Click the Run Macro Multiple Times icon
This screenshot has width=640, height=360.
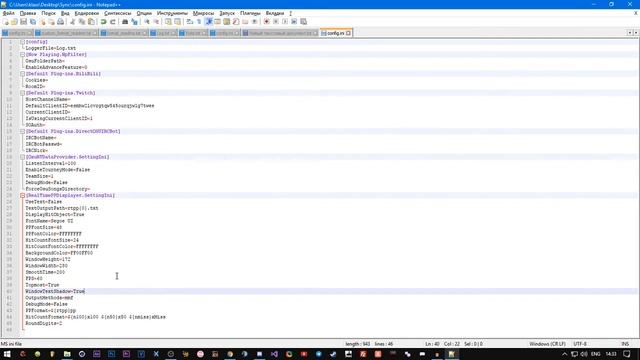pos(294,22)
